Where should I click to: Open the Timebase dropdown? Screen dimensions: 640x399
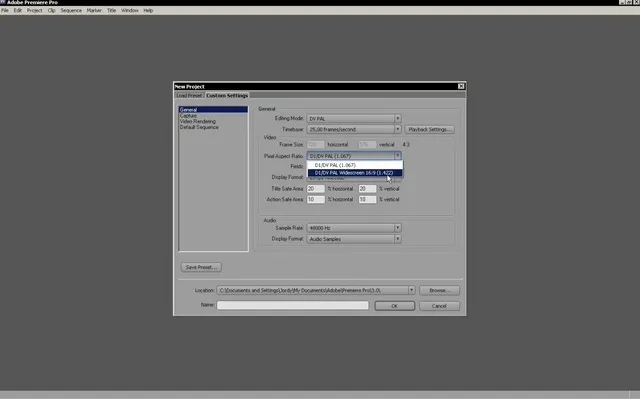pyautogui.click(x=354, y=129)
